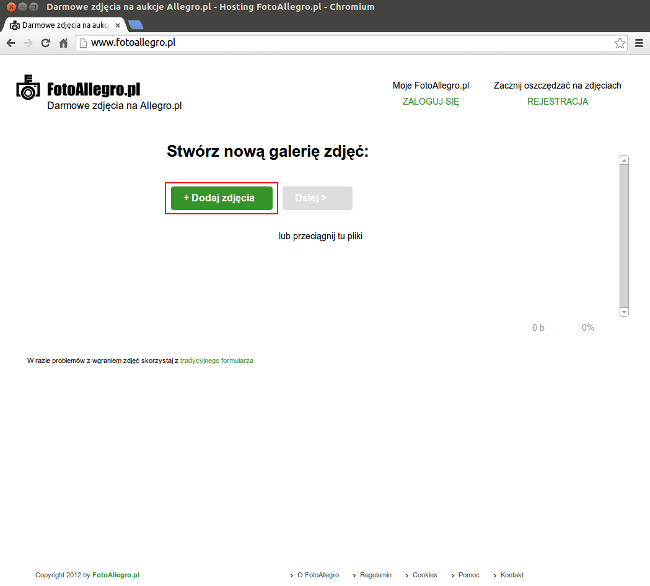Open the Regulamin footer link

point(376,575)
